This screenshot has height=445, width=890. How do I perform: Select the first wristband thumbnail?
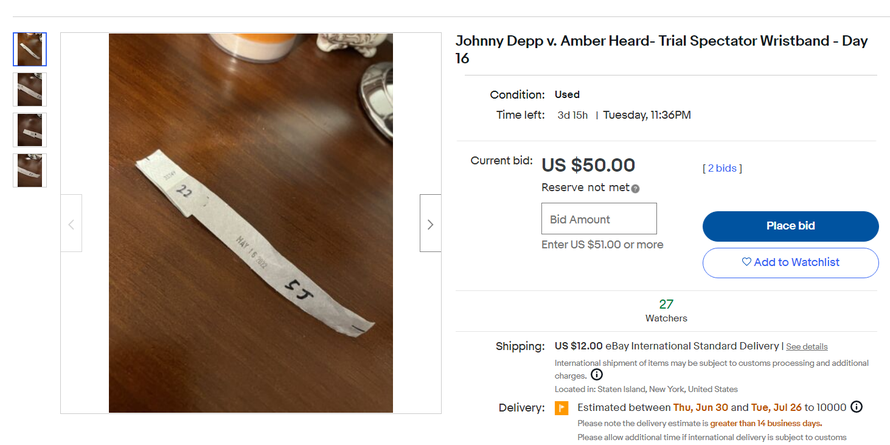coord(30,49)
